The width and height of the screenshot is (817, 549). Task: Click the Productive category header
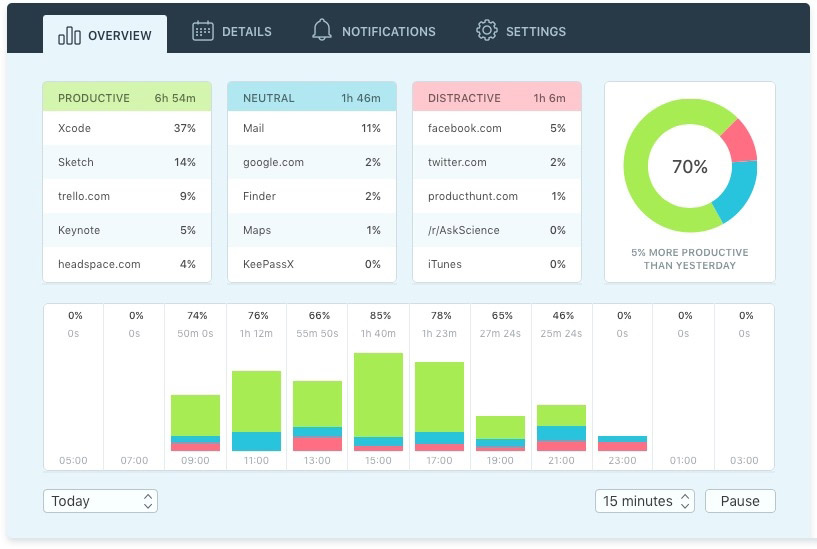(x=127, y=98)
